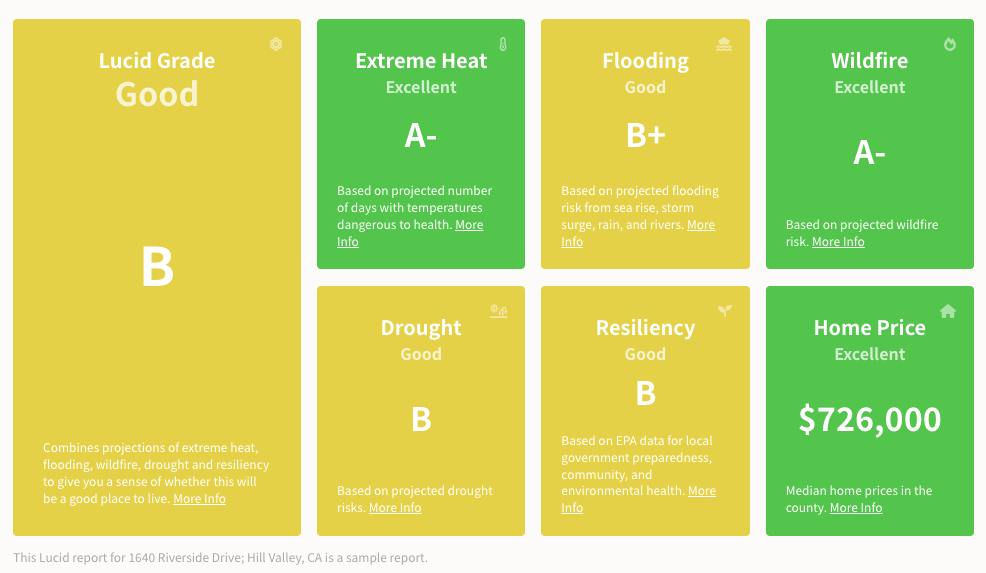986x573 pixels.
Task: Click the $726,000 median home price
Action: 870,420
